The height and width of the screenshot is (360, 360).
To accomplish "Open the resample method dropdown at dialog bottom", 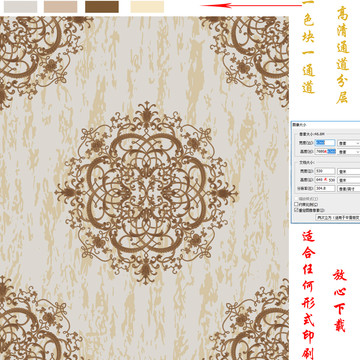I will 338,217.
